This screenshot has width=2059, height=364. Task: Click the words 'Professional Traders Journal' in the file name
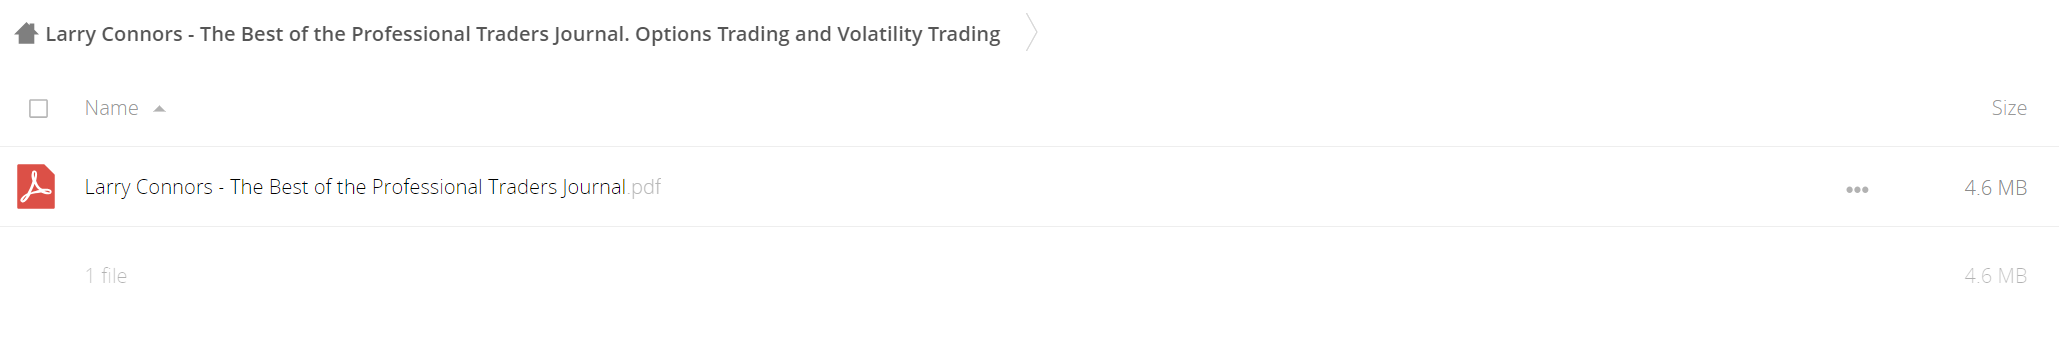coord(499,187)
